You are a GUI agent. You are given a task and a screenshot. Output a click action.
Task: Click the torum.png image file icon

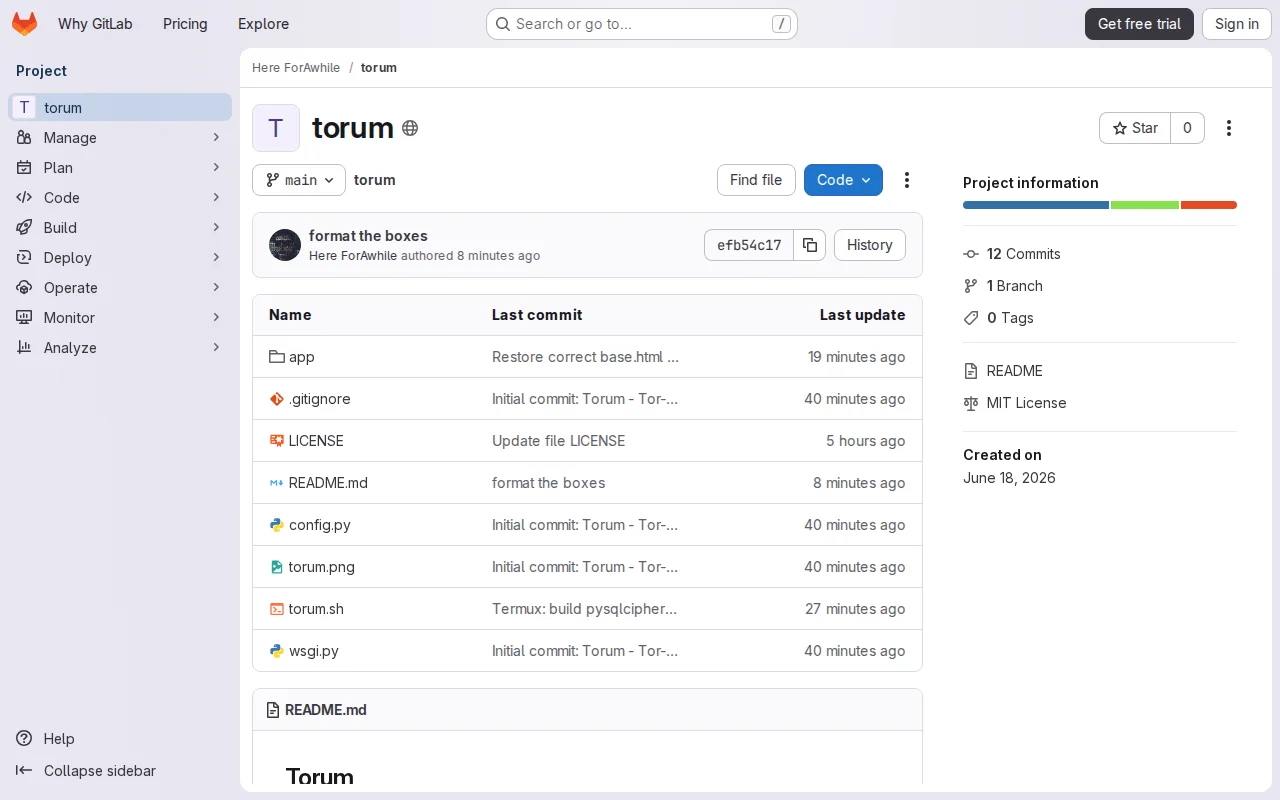(277, 567)
